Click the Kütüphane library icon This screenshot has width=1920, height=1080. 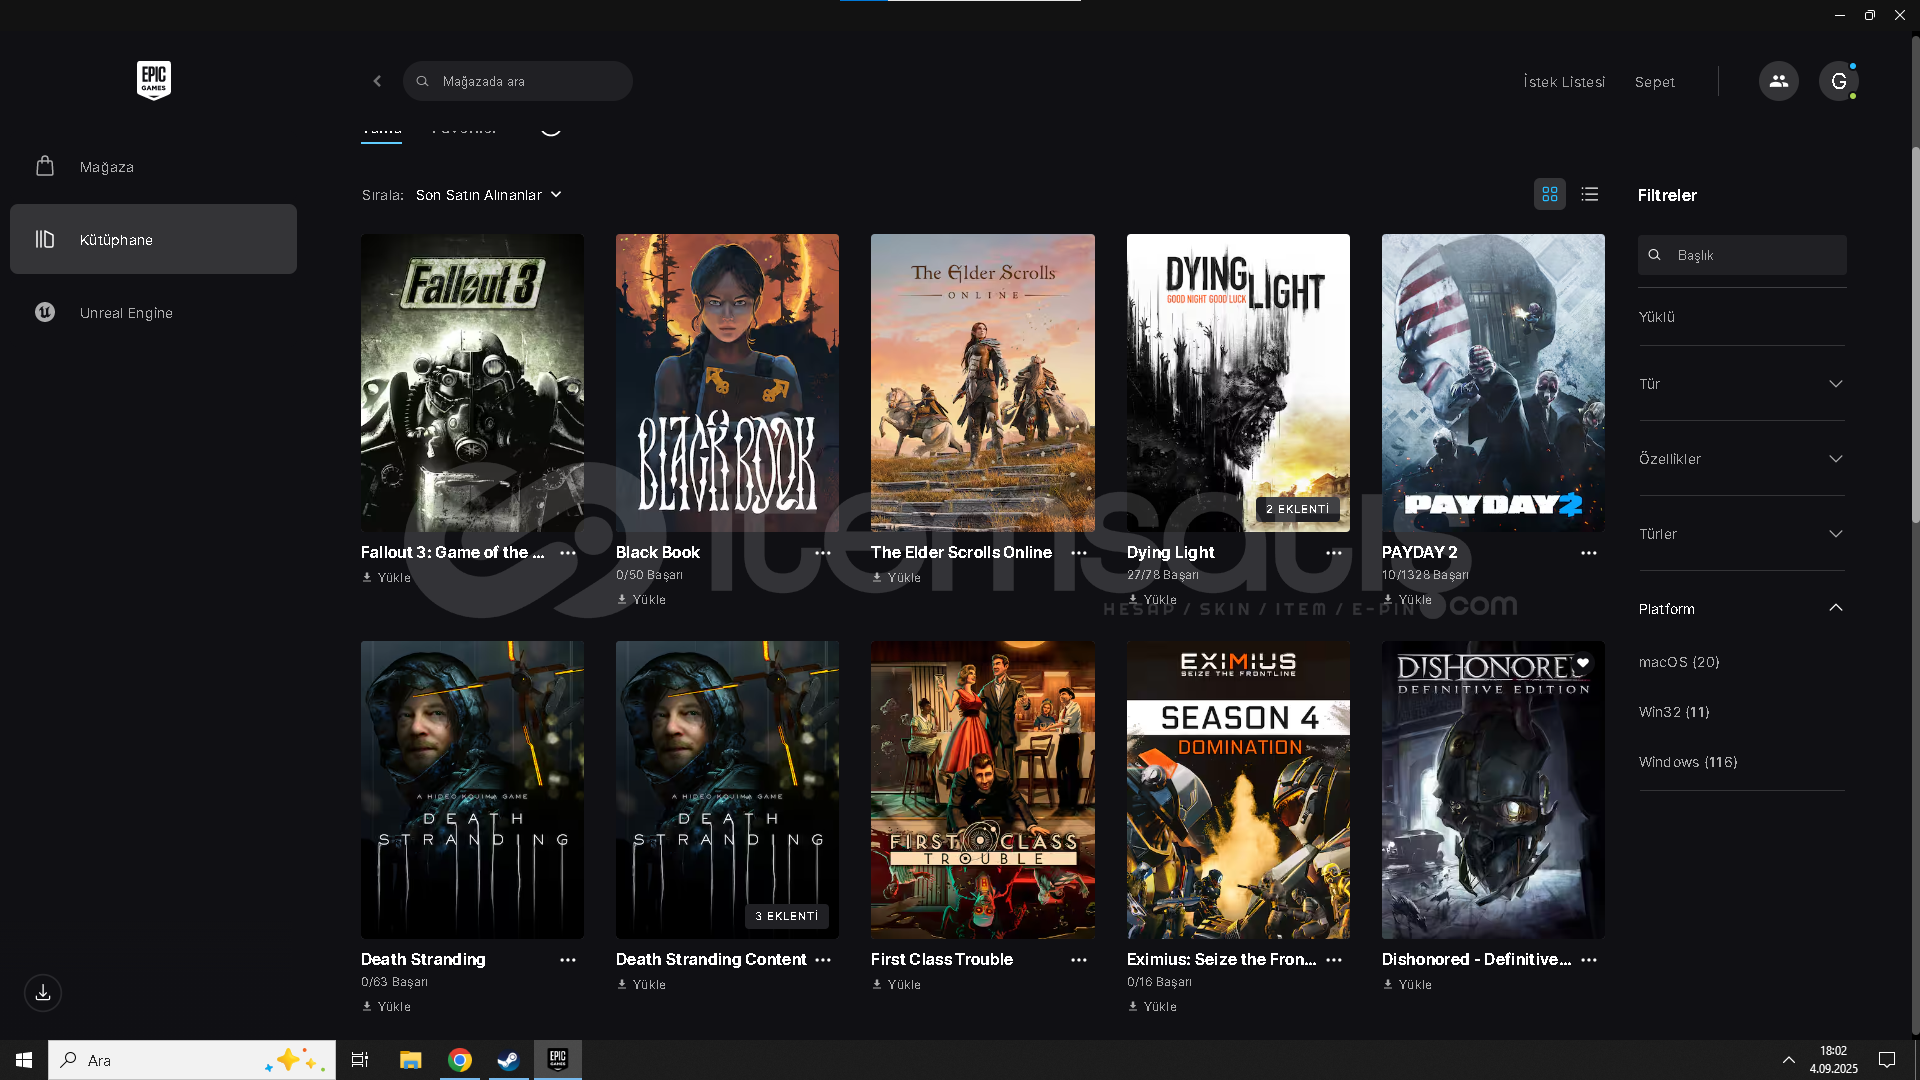[45, 239]
